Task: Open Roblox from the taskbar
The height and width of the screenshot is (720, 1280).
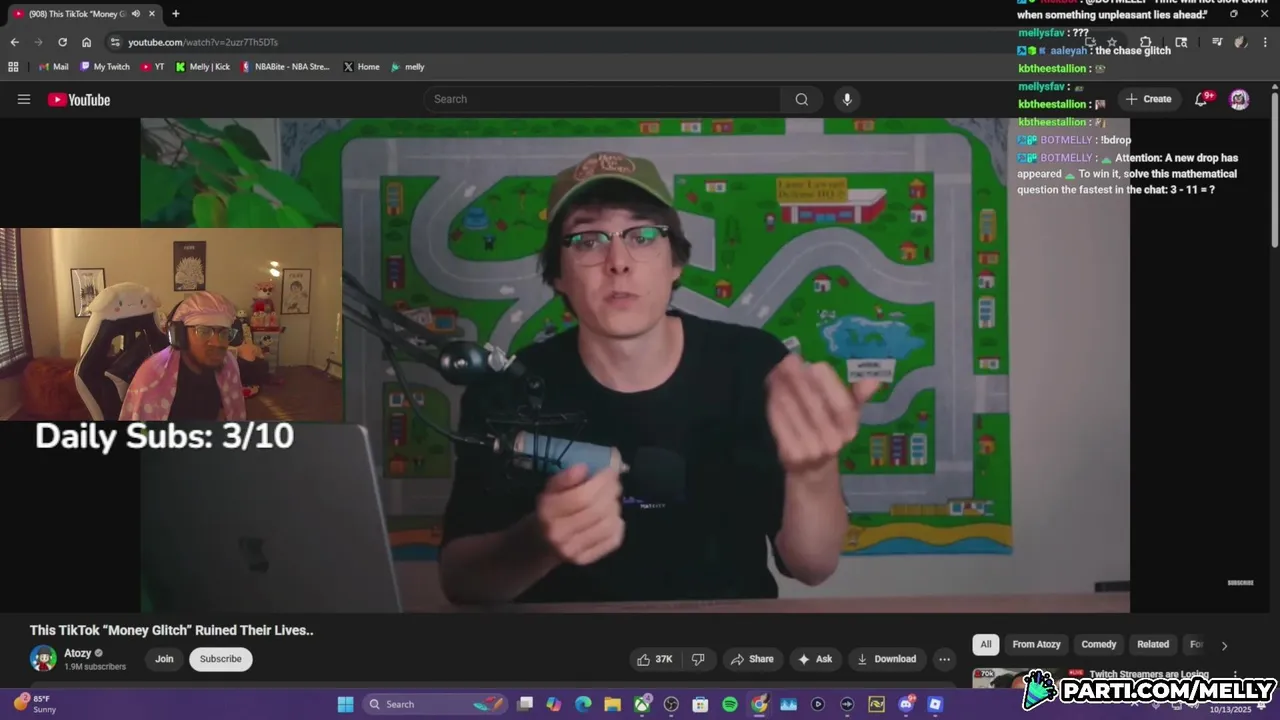Action: [x=935, y=704]
